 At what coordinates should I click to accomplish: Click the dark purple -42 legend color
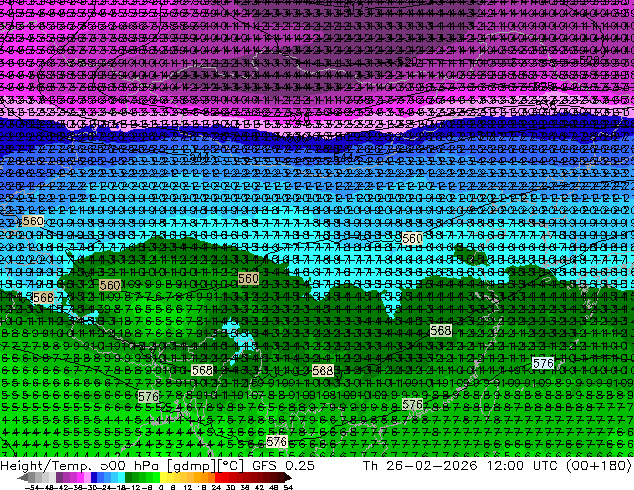coord(59,477)
